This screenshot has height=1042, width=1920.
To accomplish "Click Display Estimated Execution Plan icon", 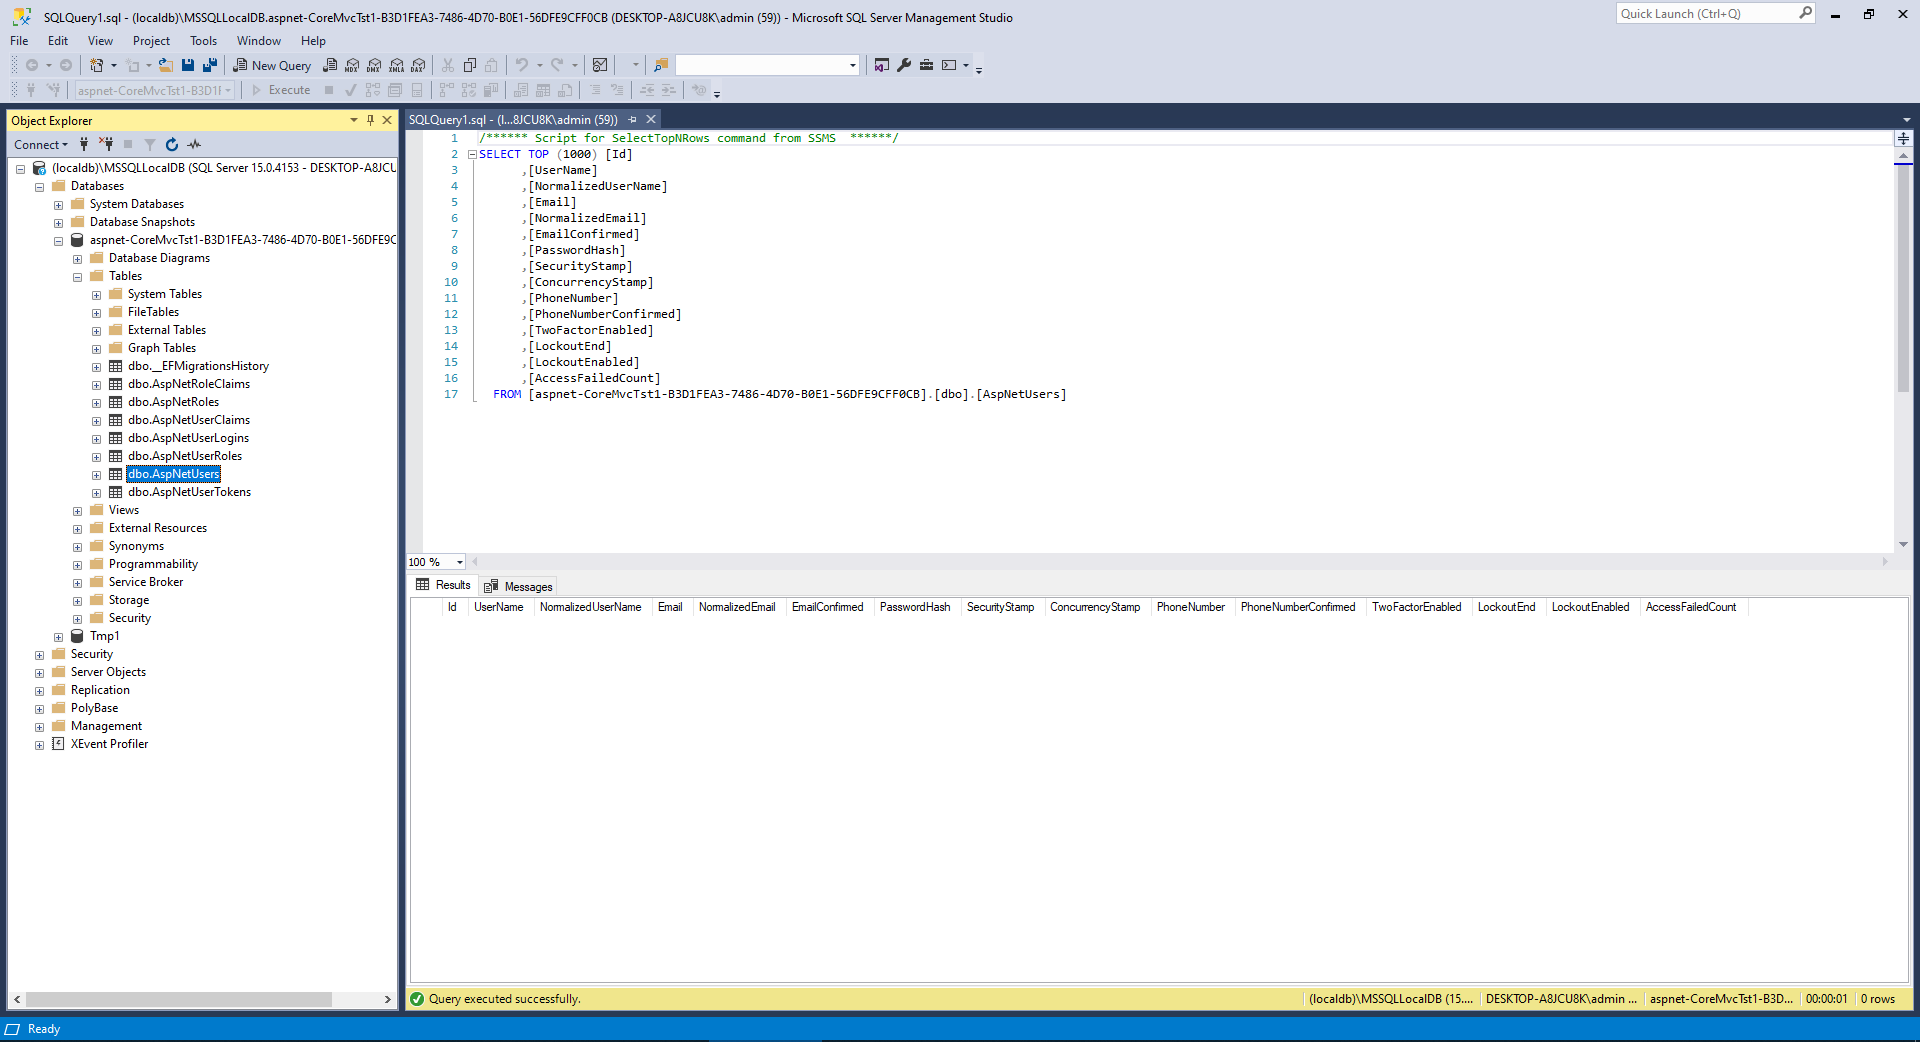I will click(x=373, y=90).
